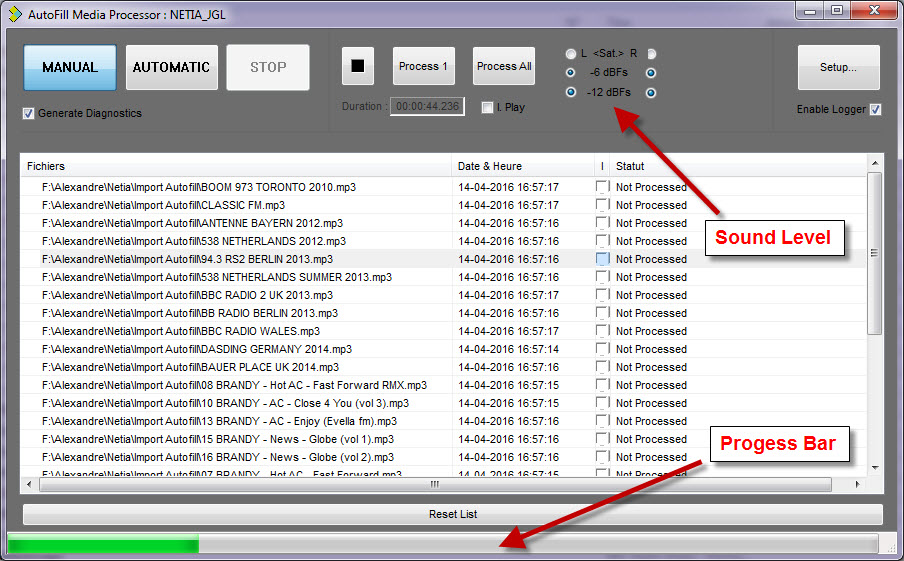Click the AutoFill app icon in title bar
This screenshot has height=561, width=904.
pos(15,13)
